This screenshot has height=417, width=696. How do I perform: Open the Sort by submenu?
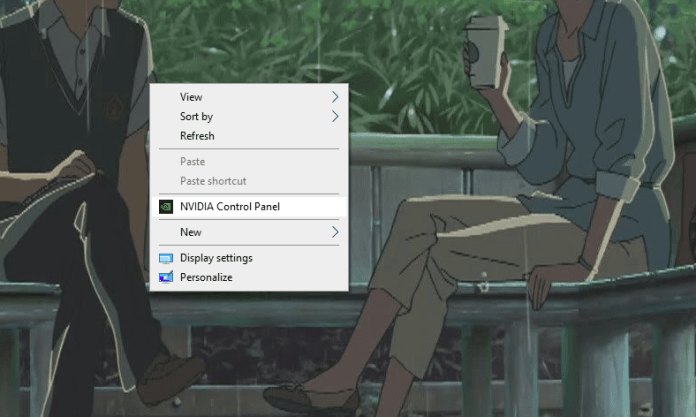(x=249, y=116)
